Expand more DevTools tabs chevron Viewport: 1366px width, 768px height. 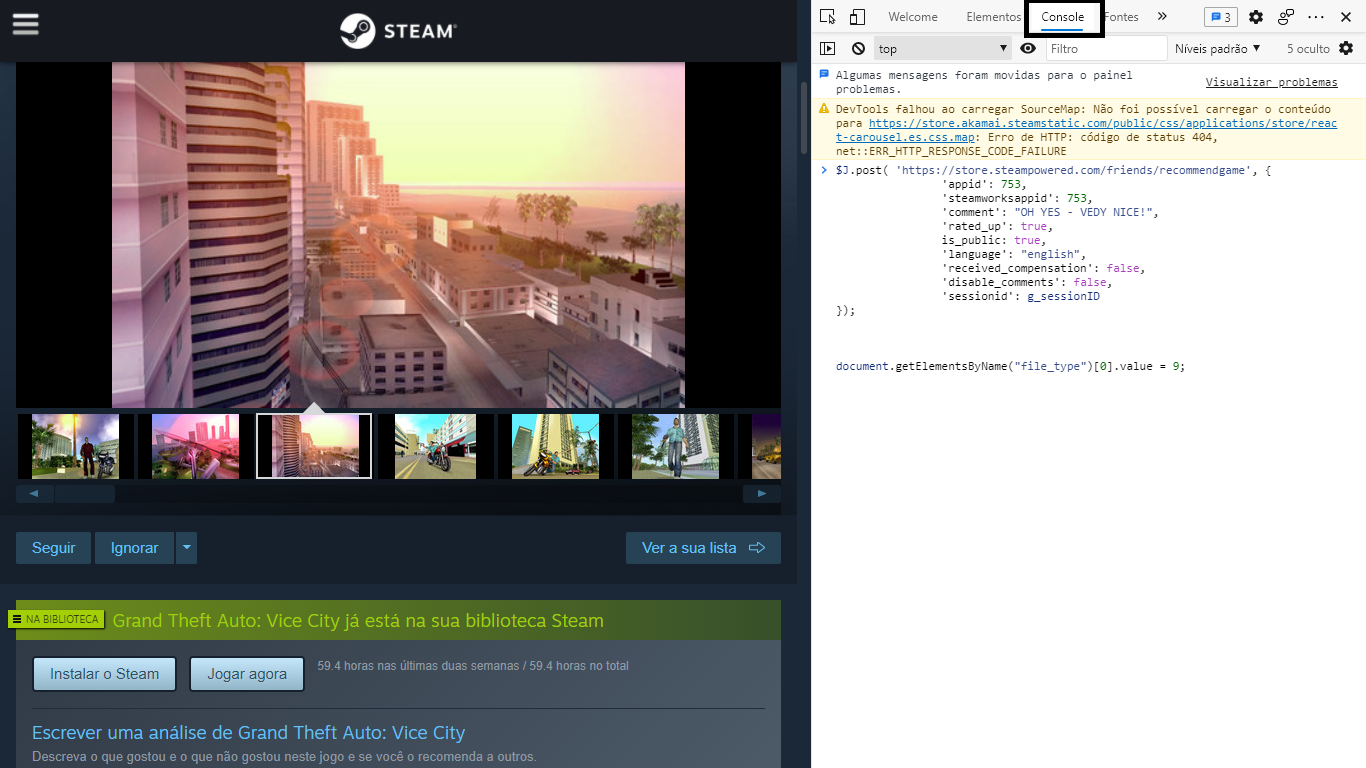pos(1162,17)
